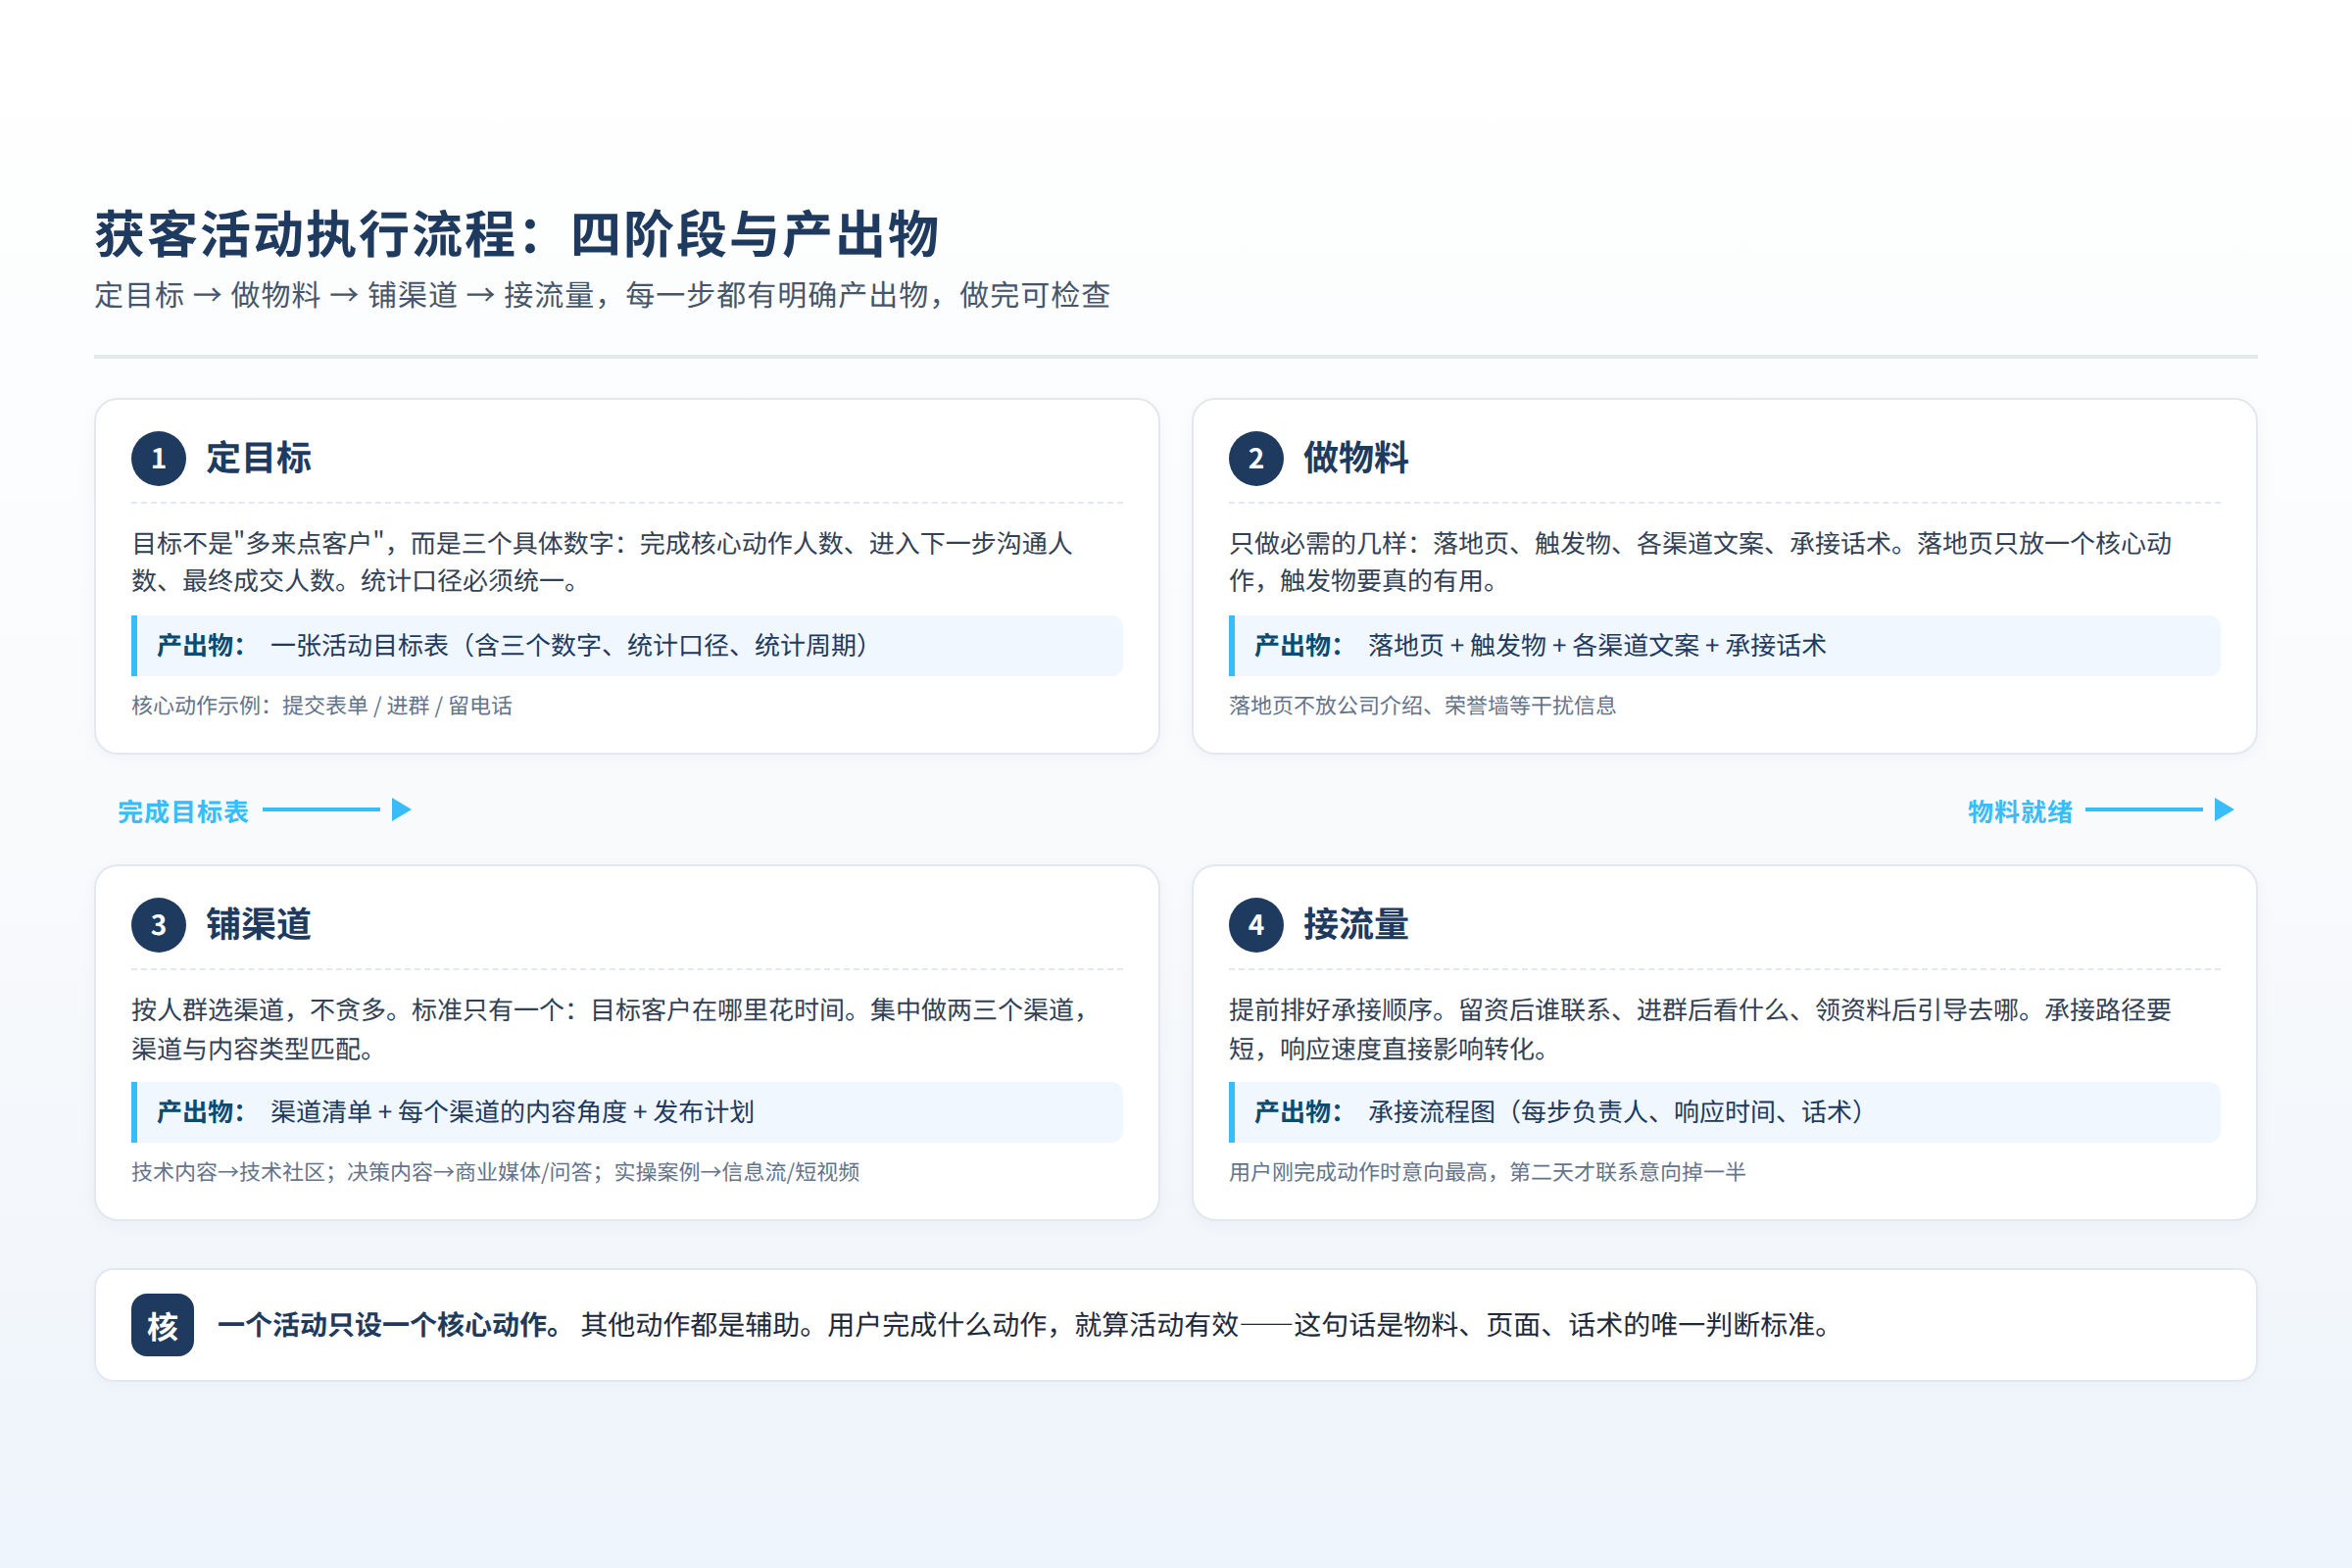The height and width of the screenshot is (1568, 2352).
Task: Click output box 渠道清单 + 每个渠道的内容角度
Action: tap(627, 1112)
